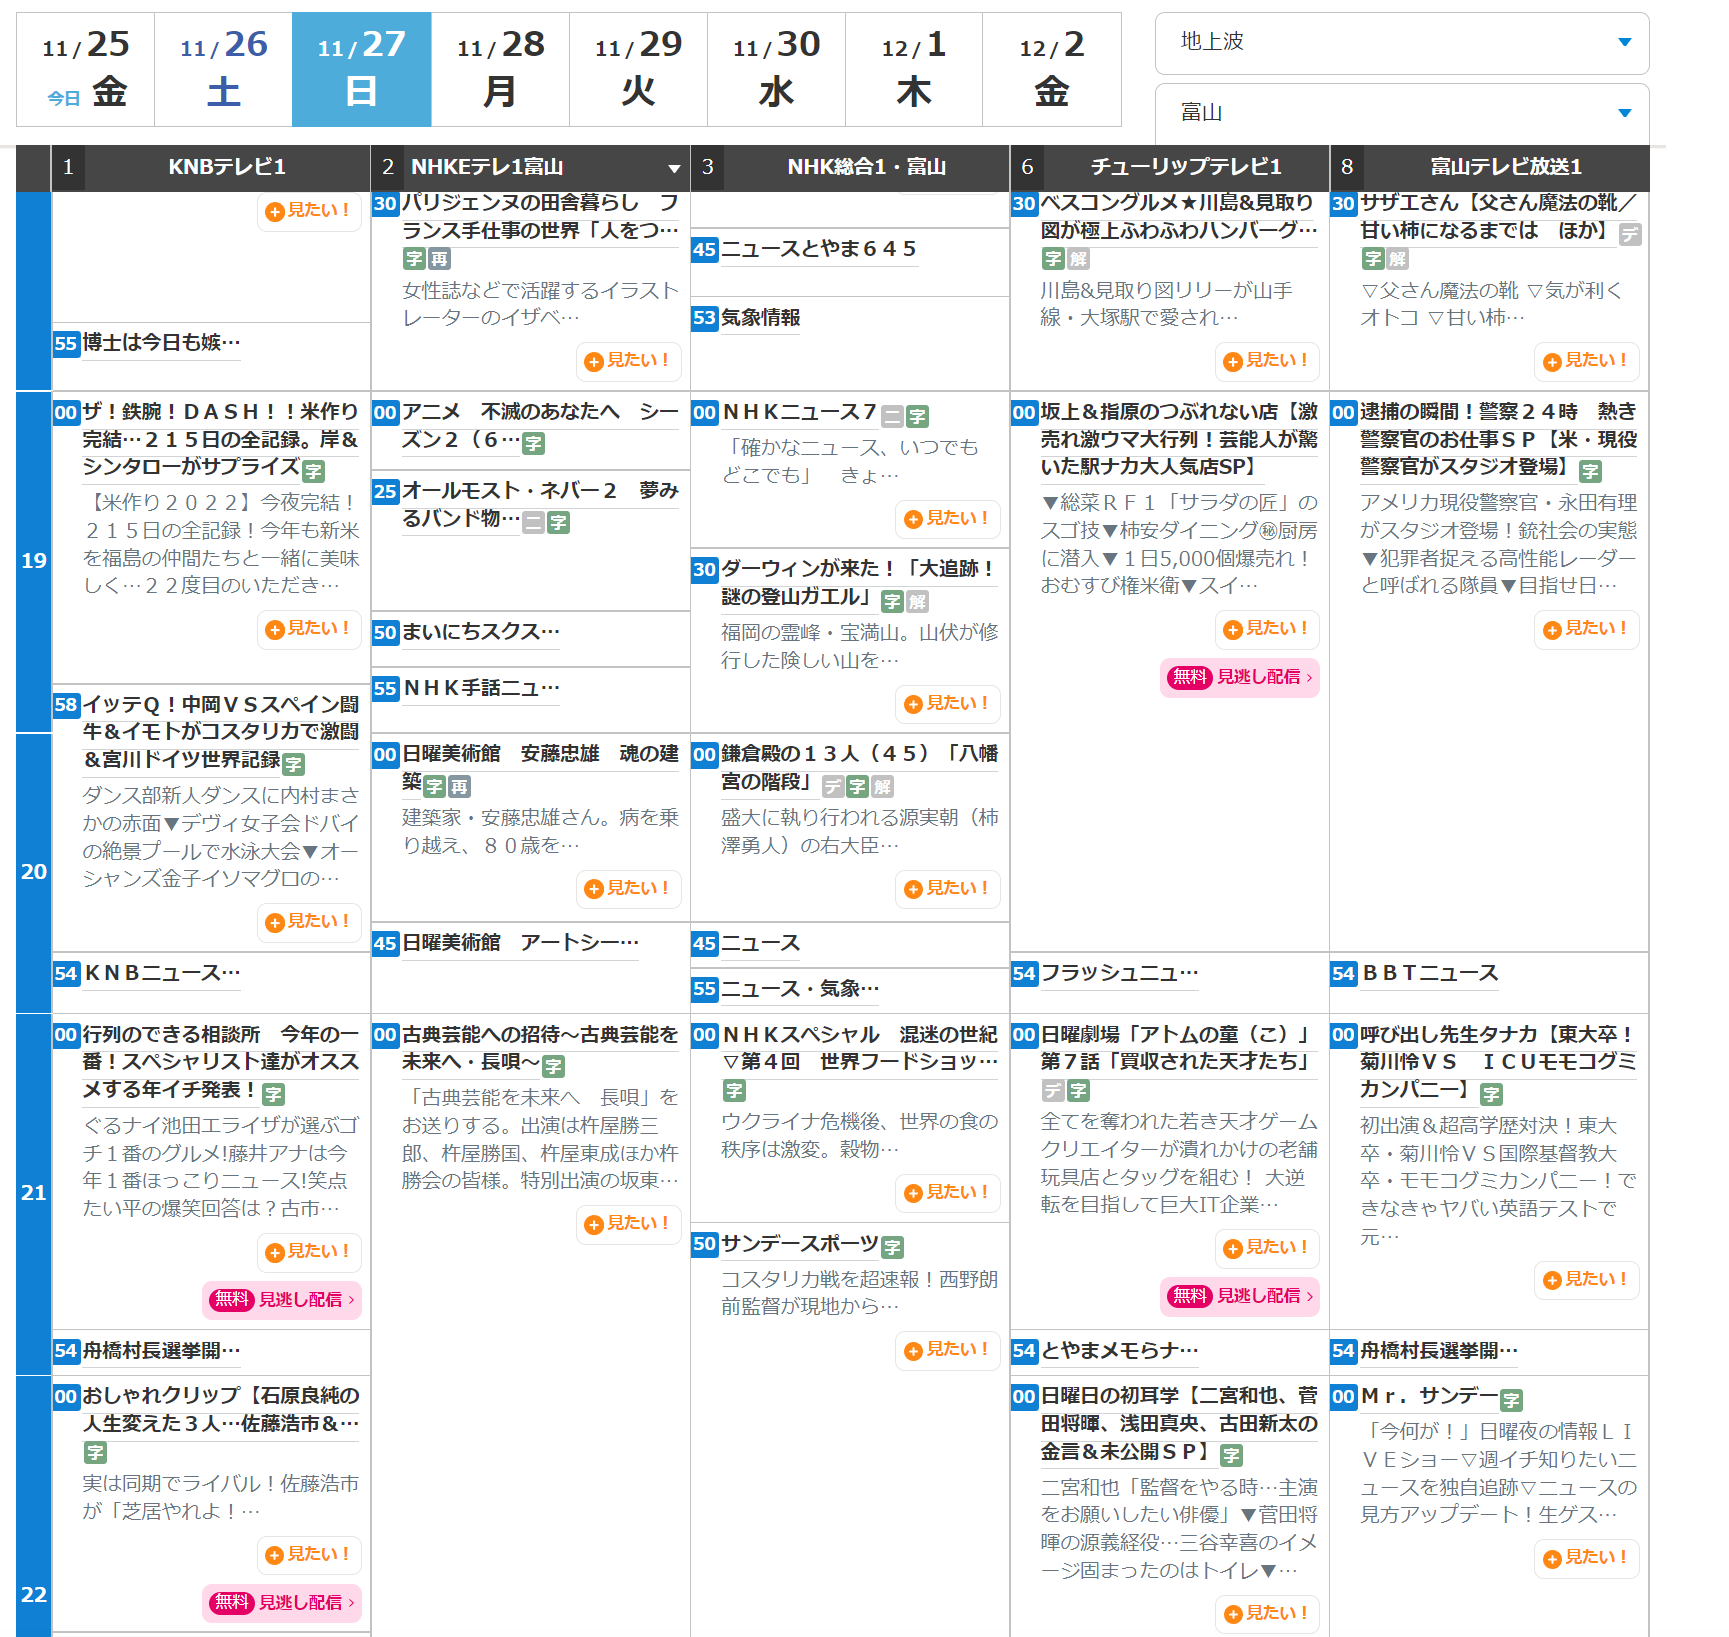Click 見たい for ダーウィンが来た!
The width and height of the screenshot is (1729, 1637).
click(x=947, y=704)
